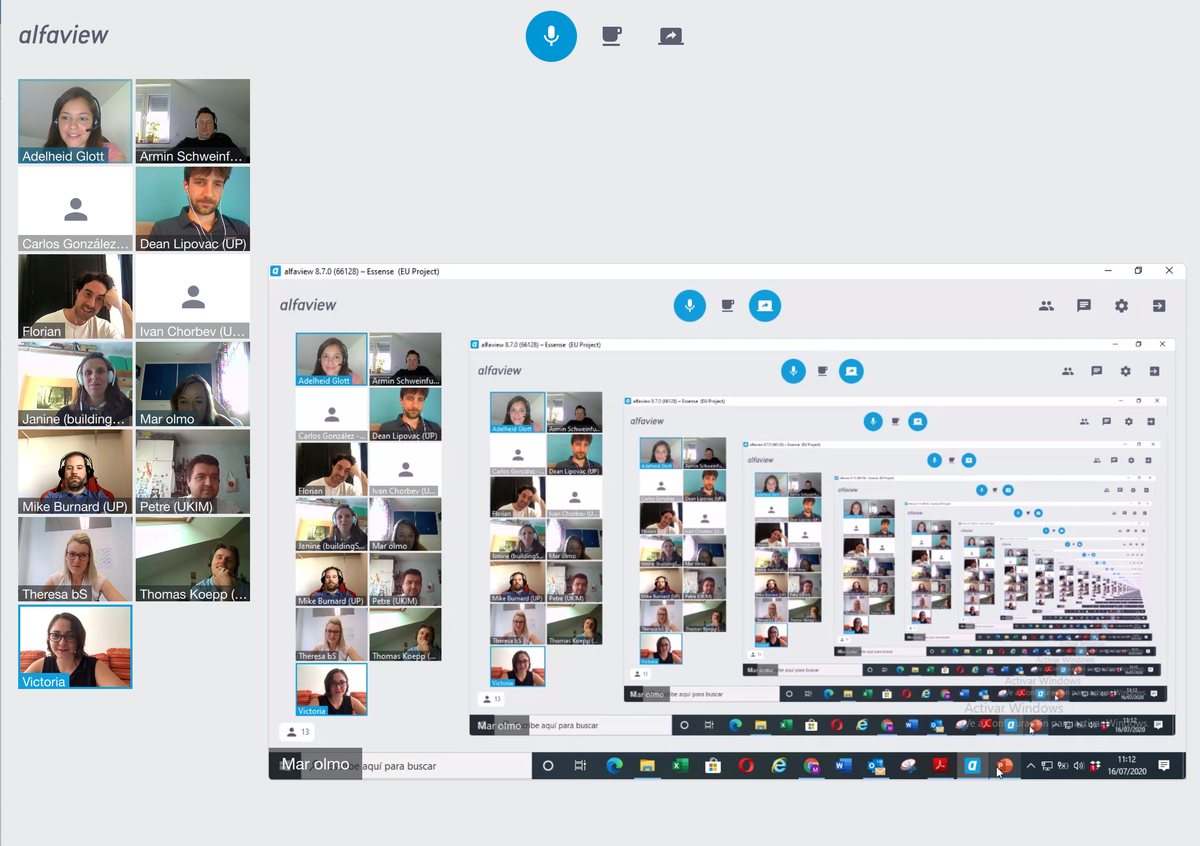1200x846 pixels.
Task: Toggle the coffee break status in the main bar
Action: pyautogui.click(x=611, y=36)
